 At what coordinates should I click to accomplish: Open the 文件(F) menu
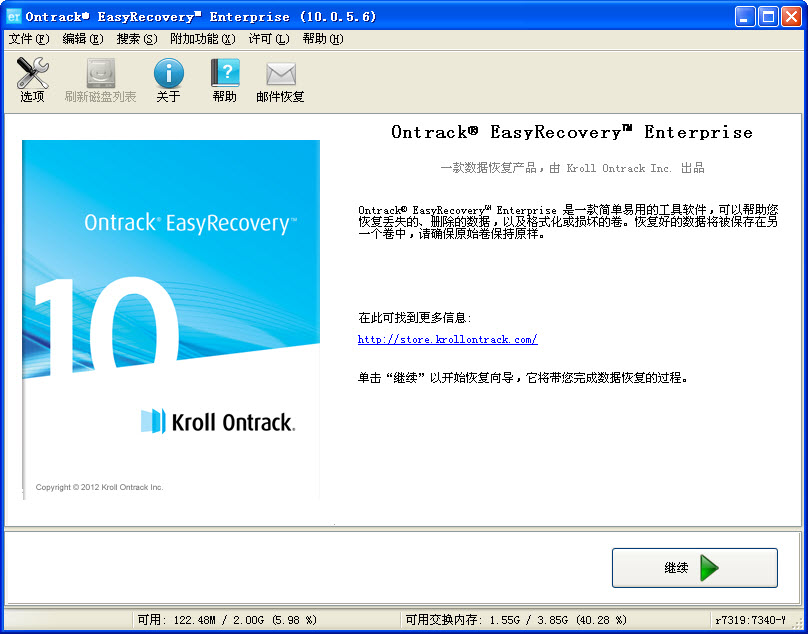click(25, 38)
